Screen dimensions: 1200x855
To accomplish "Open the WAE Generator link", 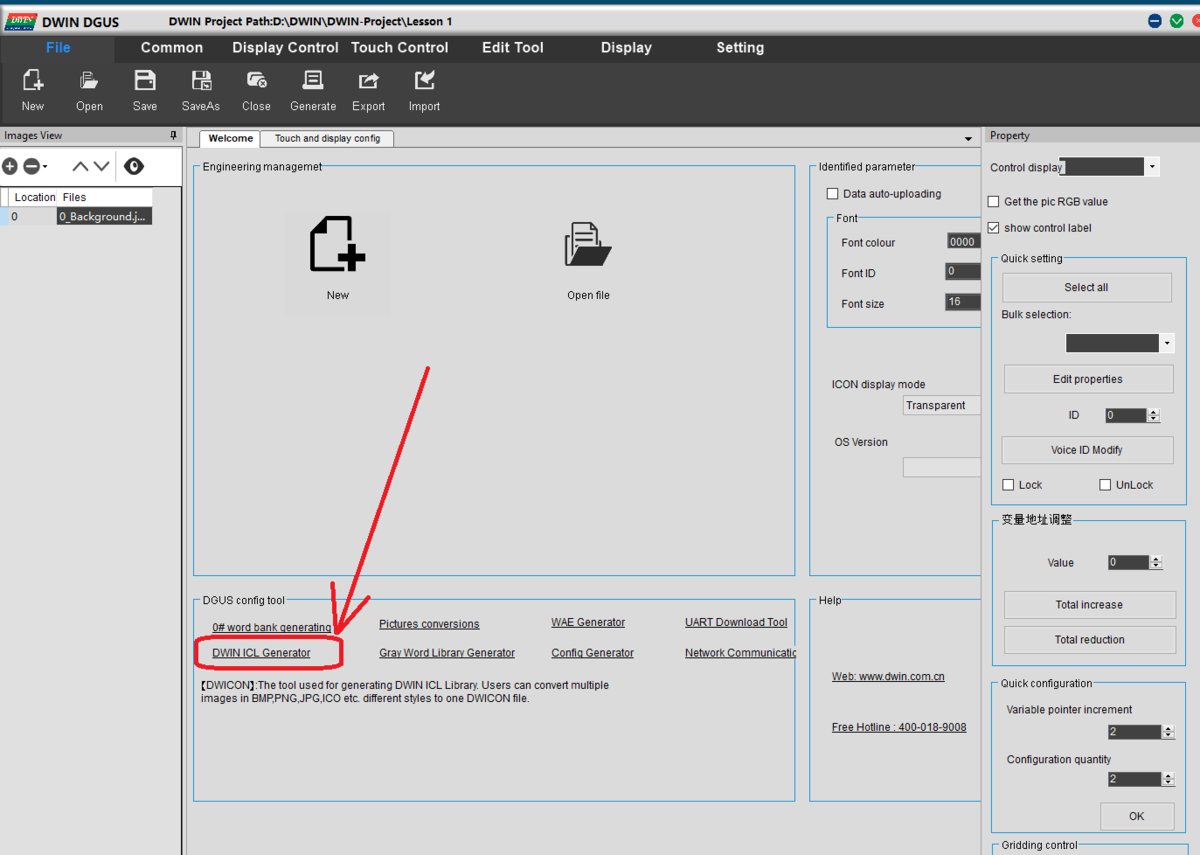I will [x=588, y=622].
